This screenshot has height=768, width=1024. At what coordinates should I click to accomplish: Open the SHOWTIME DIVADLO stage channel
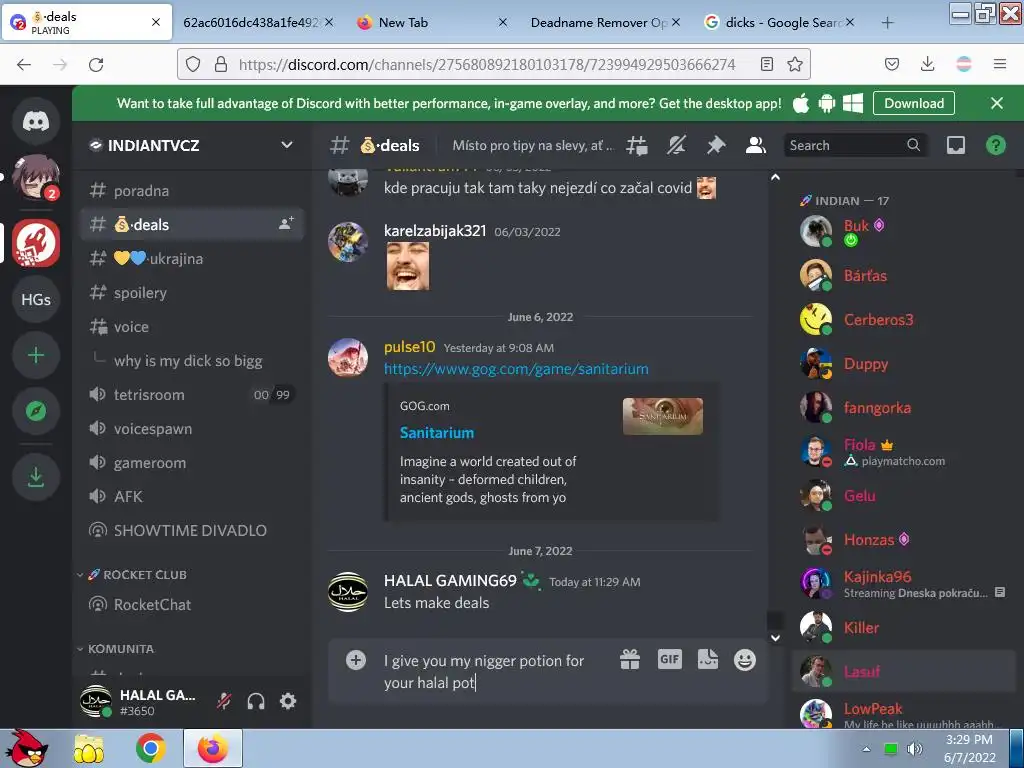pyautogui.click(x=192, y=530)
